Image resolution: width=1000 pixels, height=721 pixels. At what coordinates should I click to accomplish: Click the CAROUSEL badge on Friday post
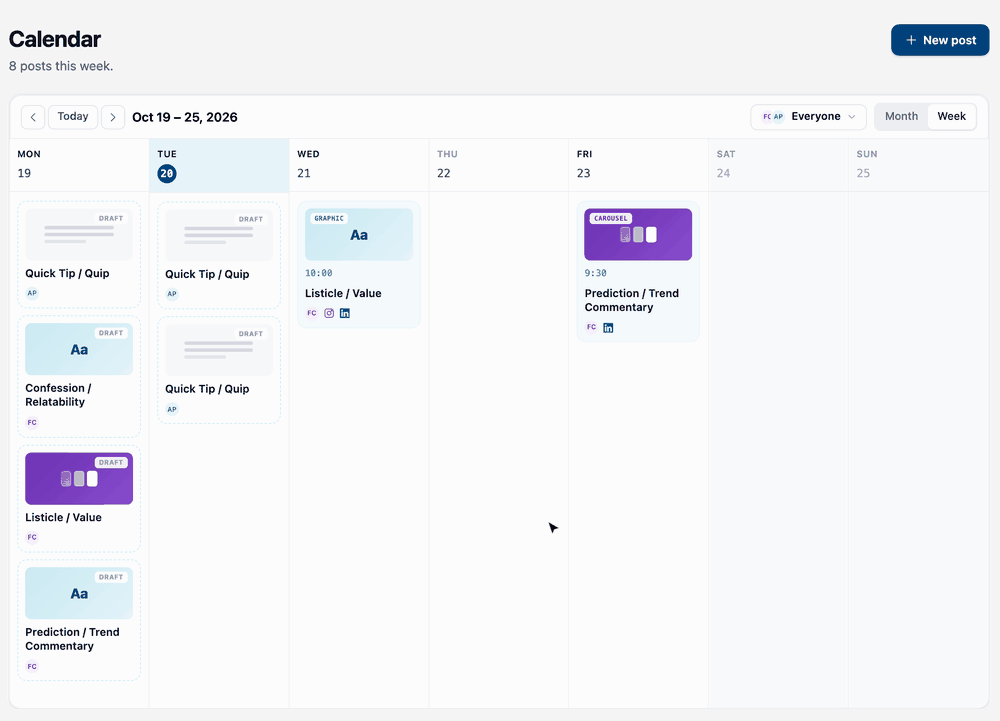pos(611,218)
